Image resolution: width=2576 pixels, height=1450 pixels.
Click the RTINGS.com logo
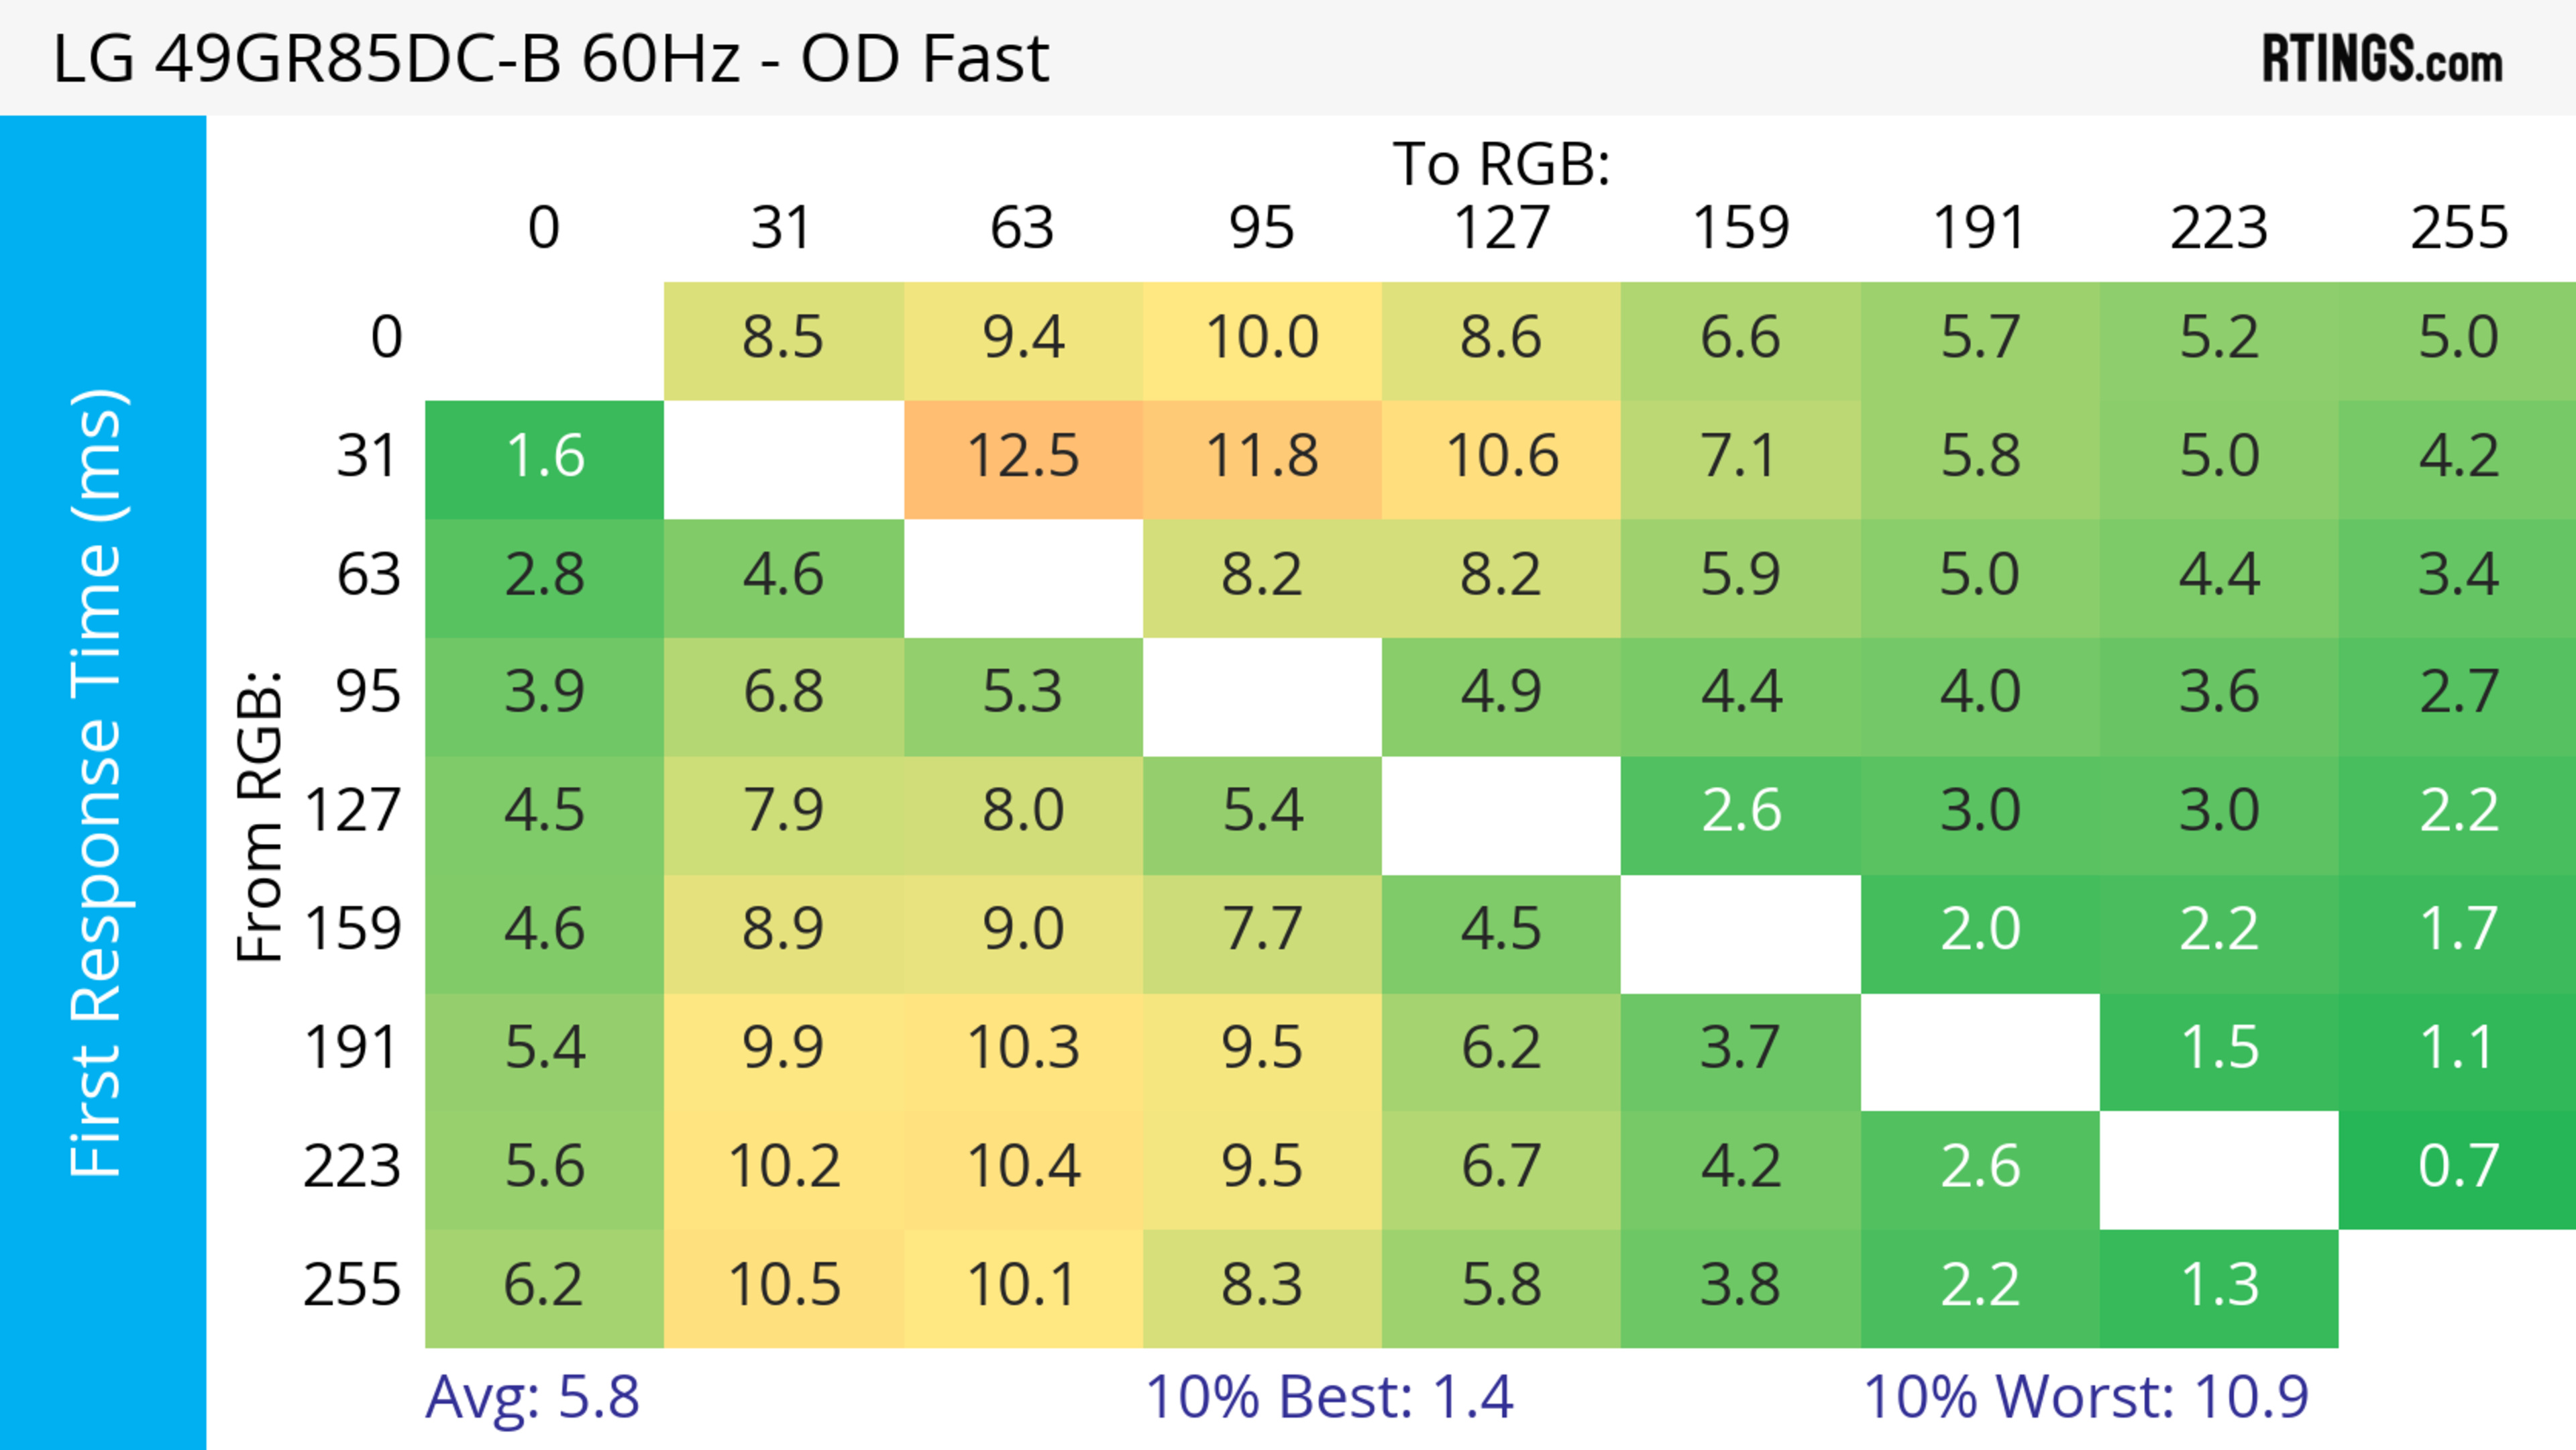click(2381, 60)
